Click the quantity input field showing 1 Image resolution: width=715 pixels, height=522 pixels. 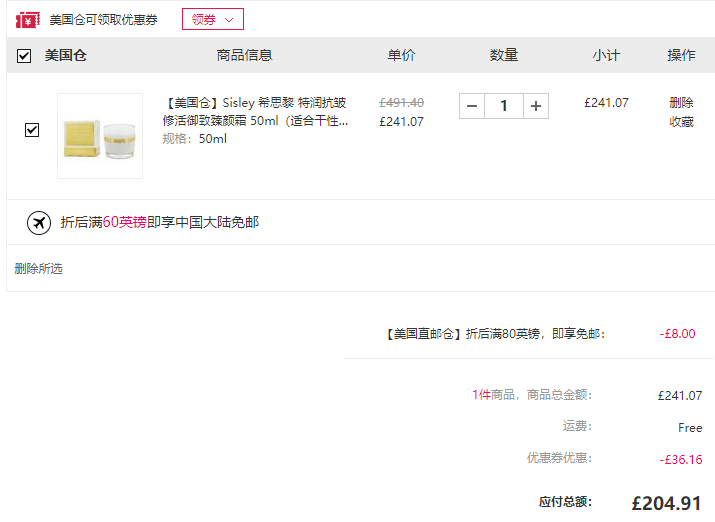[504, 106]
